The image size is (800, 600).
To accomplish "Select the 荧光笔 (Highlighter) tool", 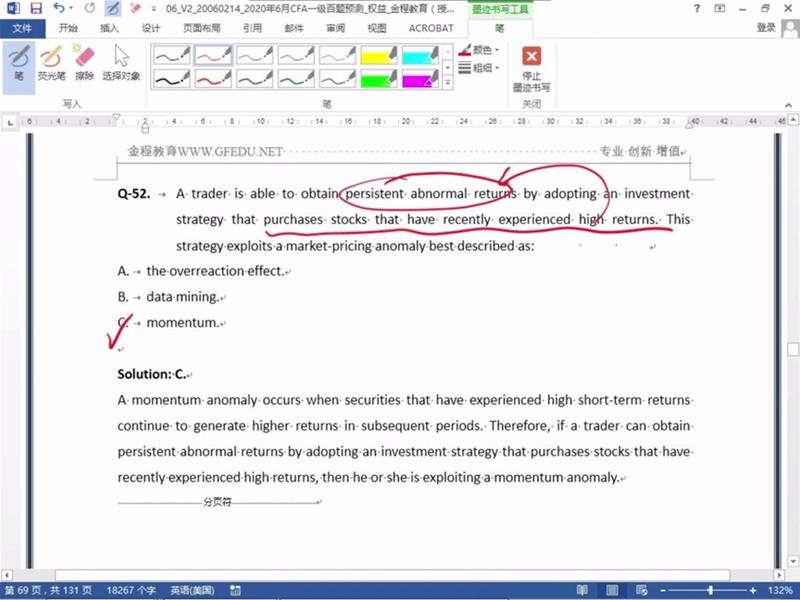I will [52, 64].
